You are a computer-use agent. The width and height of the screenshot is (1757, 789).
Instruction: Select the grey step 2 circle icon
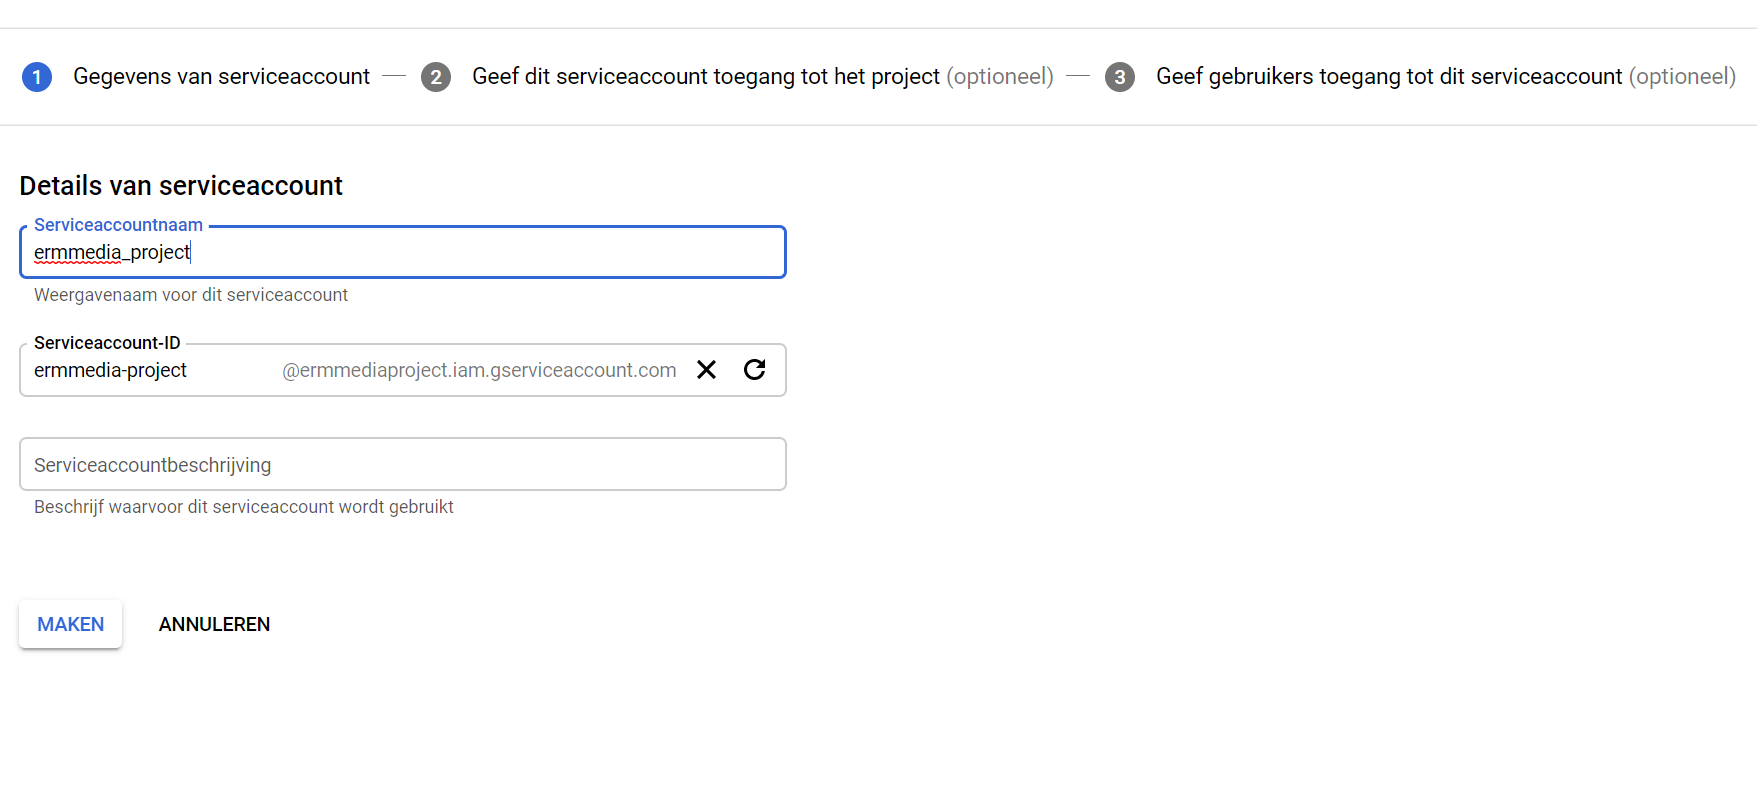point(436,77)
